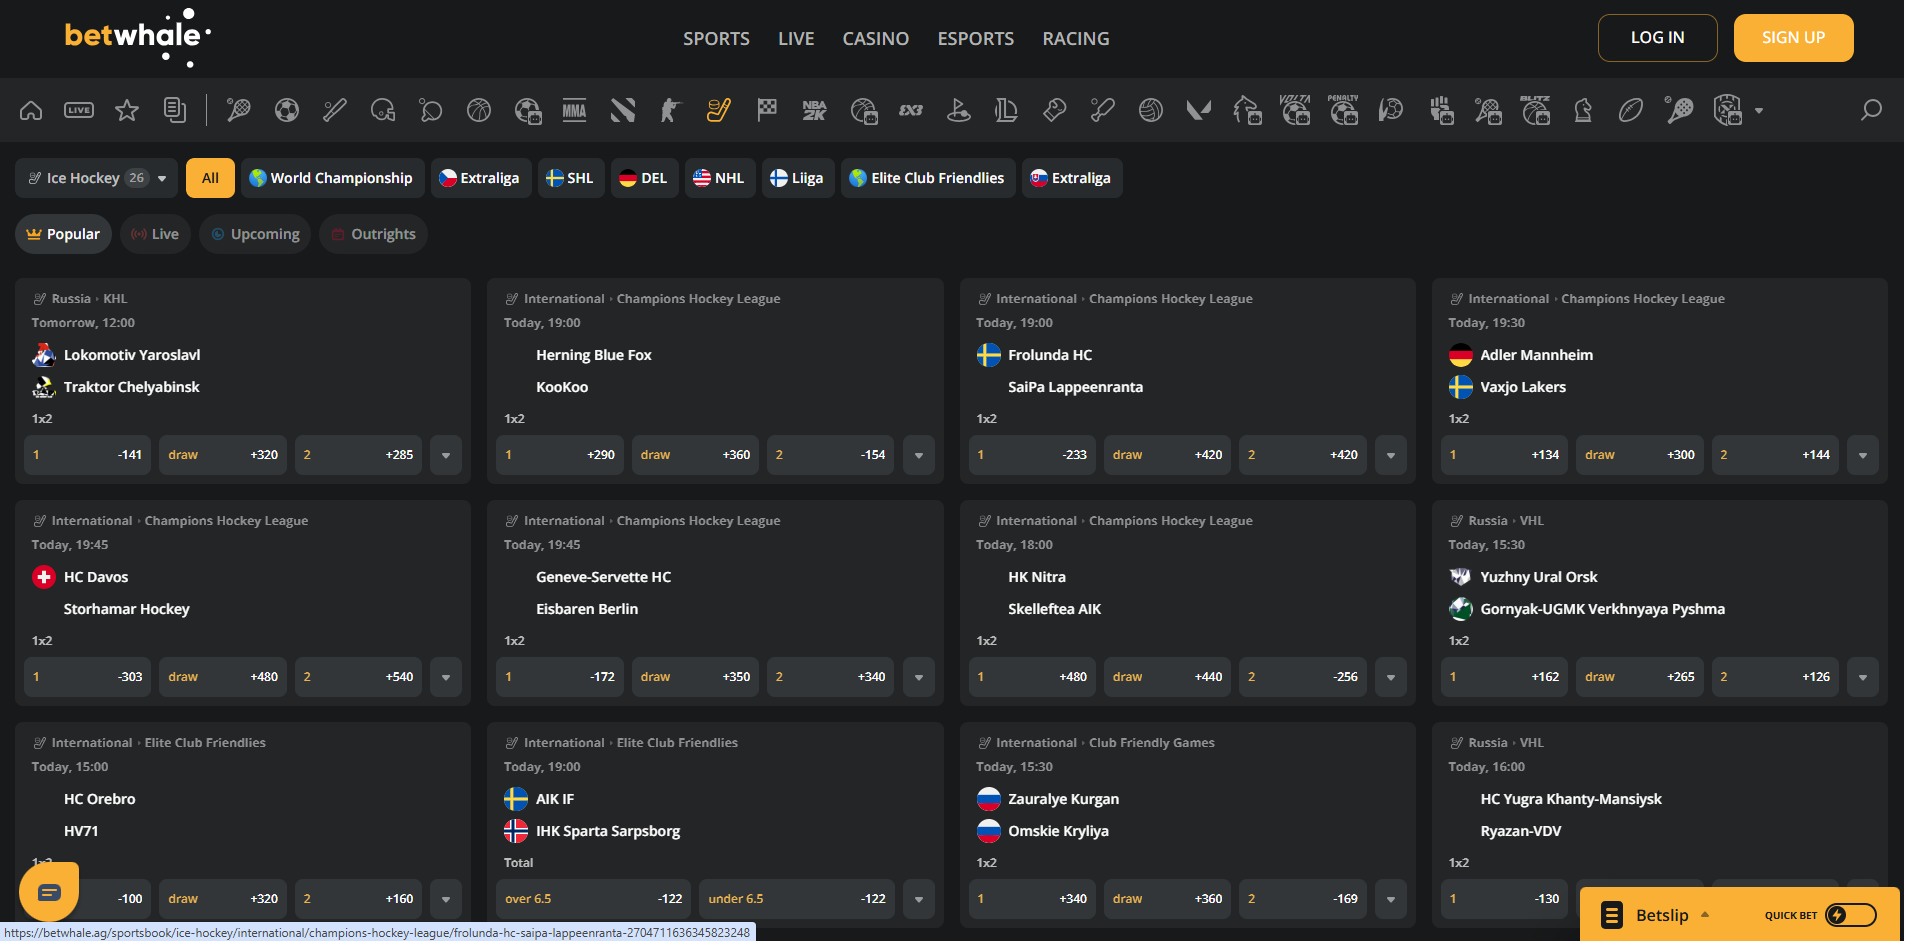Bet on Lokomotiv Yaroslavl win at -141
The width and height of the screenshot is (1906, 941).
tap(88, 455)
